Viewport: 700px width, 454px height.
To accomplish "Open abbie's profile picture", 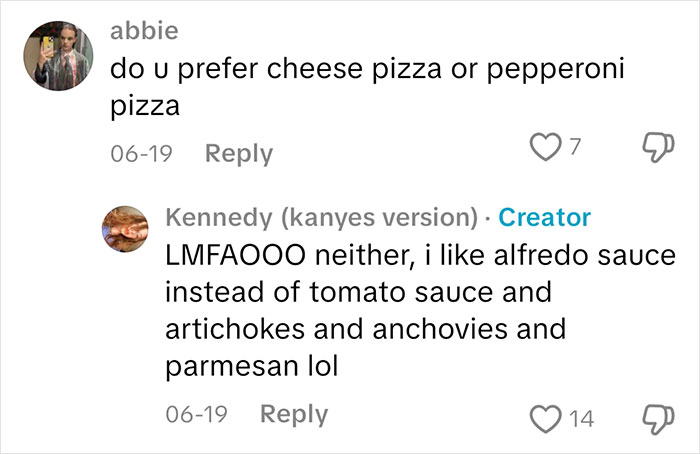I will click(58, 55).
